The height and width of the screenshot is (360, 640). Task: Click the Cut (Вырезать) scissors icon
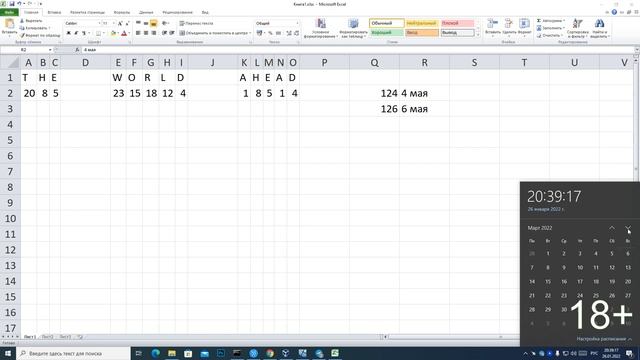point(22,20)
